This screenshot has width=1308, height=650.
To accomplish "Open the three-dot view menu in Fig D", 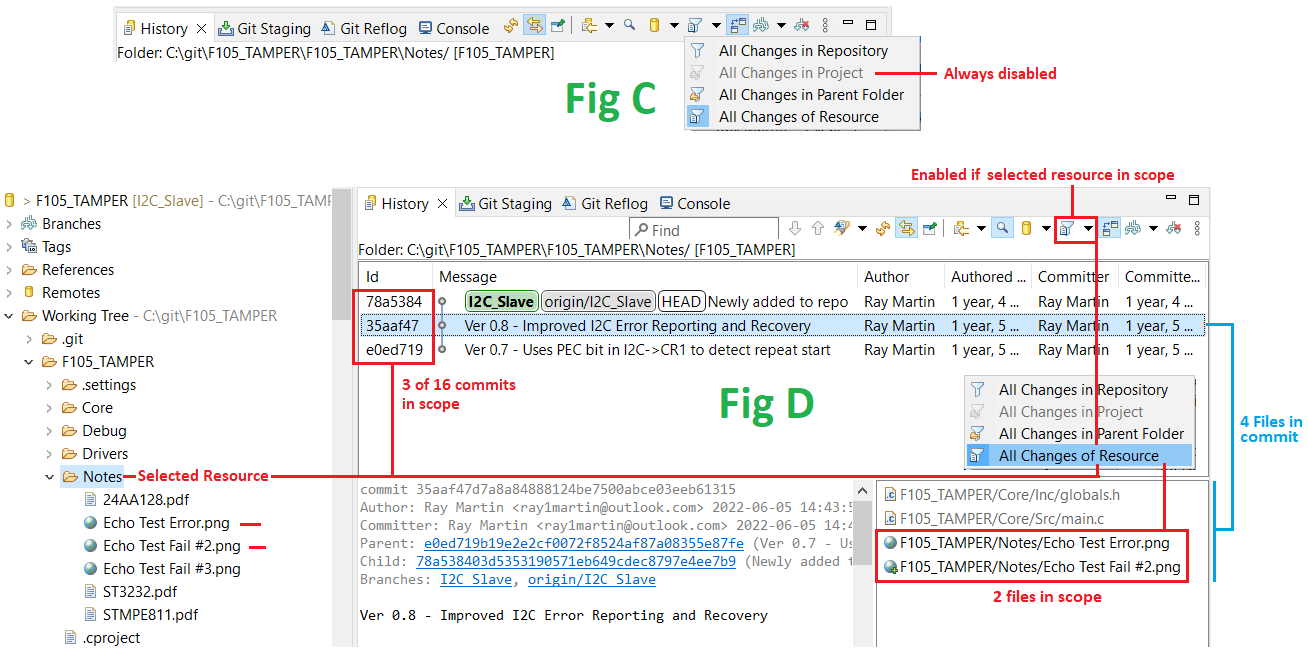I will [1197, 228].
